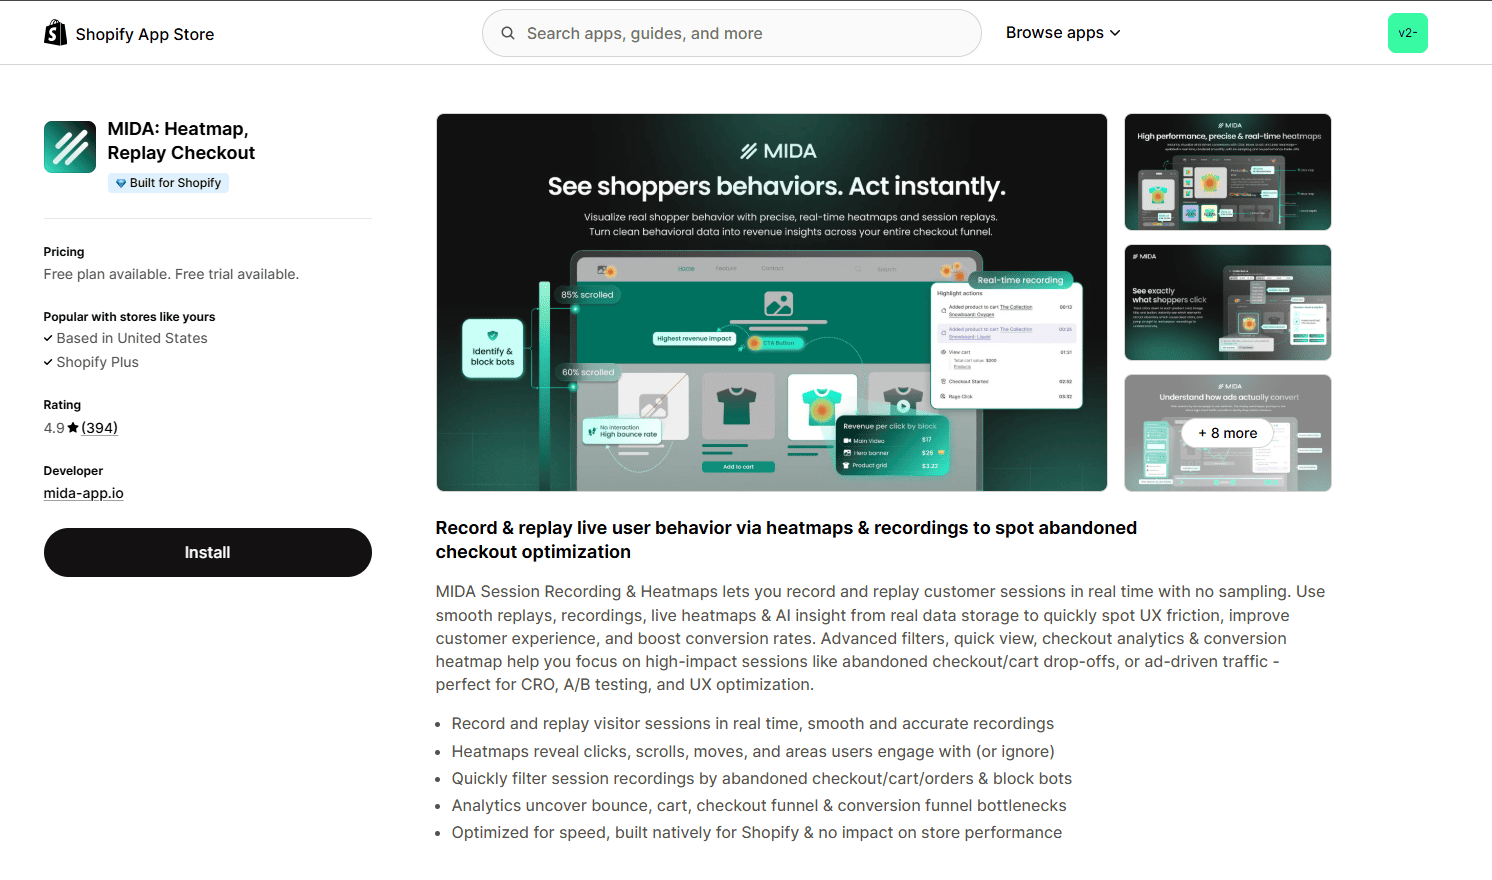Click the diamond icon in Built for Shopify badge

pyautogui.click(x=121, y=183)
